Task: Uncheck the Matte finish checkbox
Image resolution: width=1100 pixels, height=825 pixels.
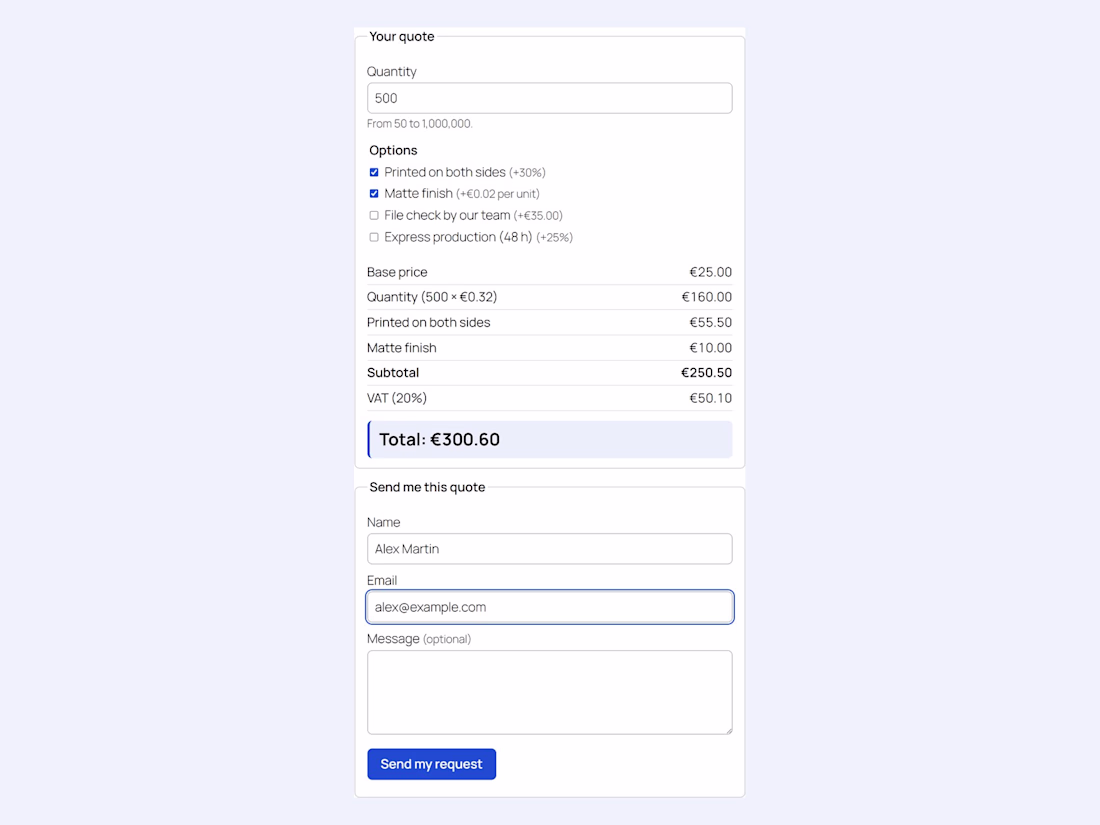Action: [374, 194]
